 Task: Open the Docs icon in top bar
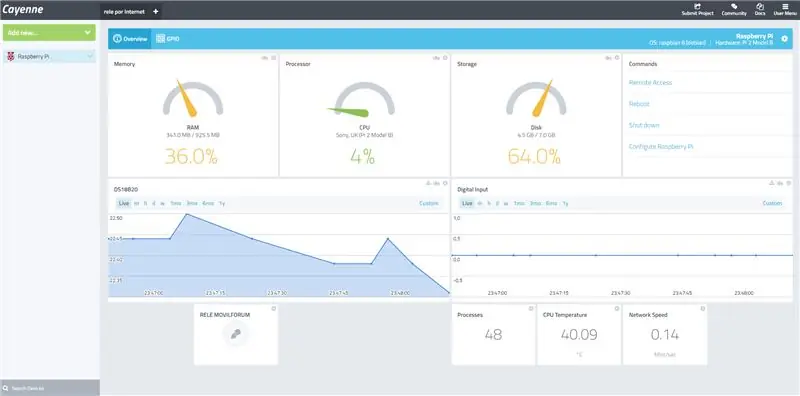[760, 7]
